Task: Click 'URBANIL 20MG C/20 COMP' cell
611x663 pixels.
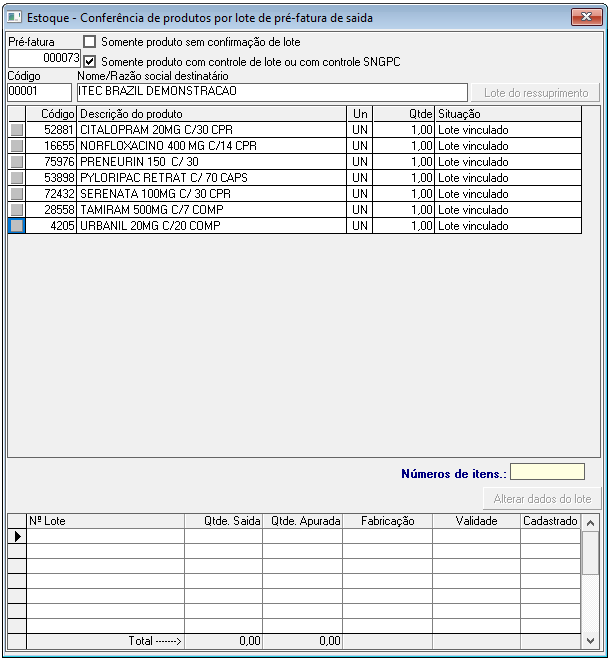Action: tap(211, 226)
